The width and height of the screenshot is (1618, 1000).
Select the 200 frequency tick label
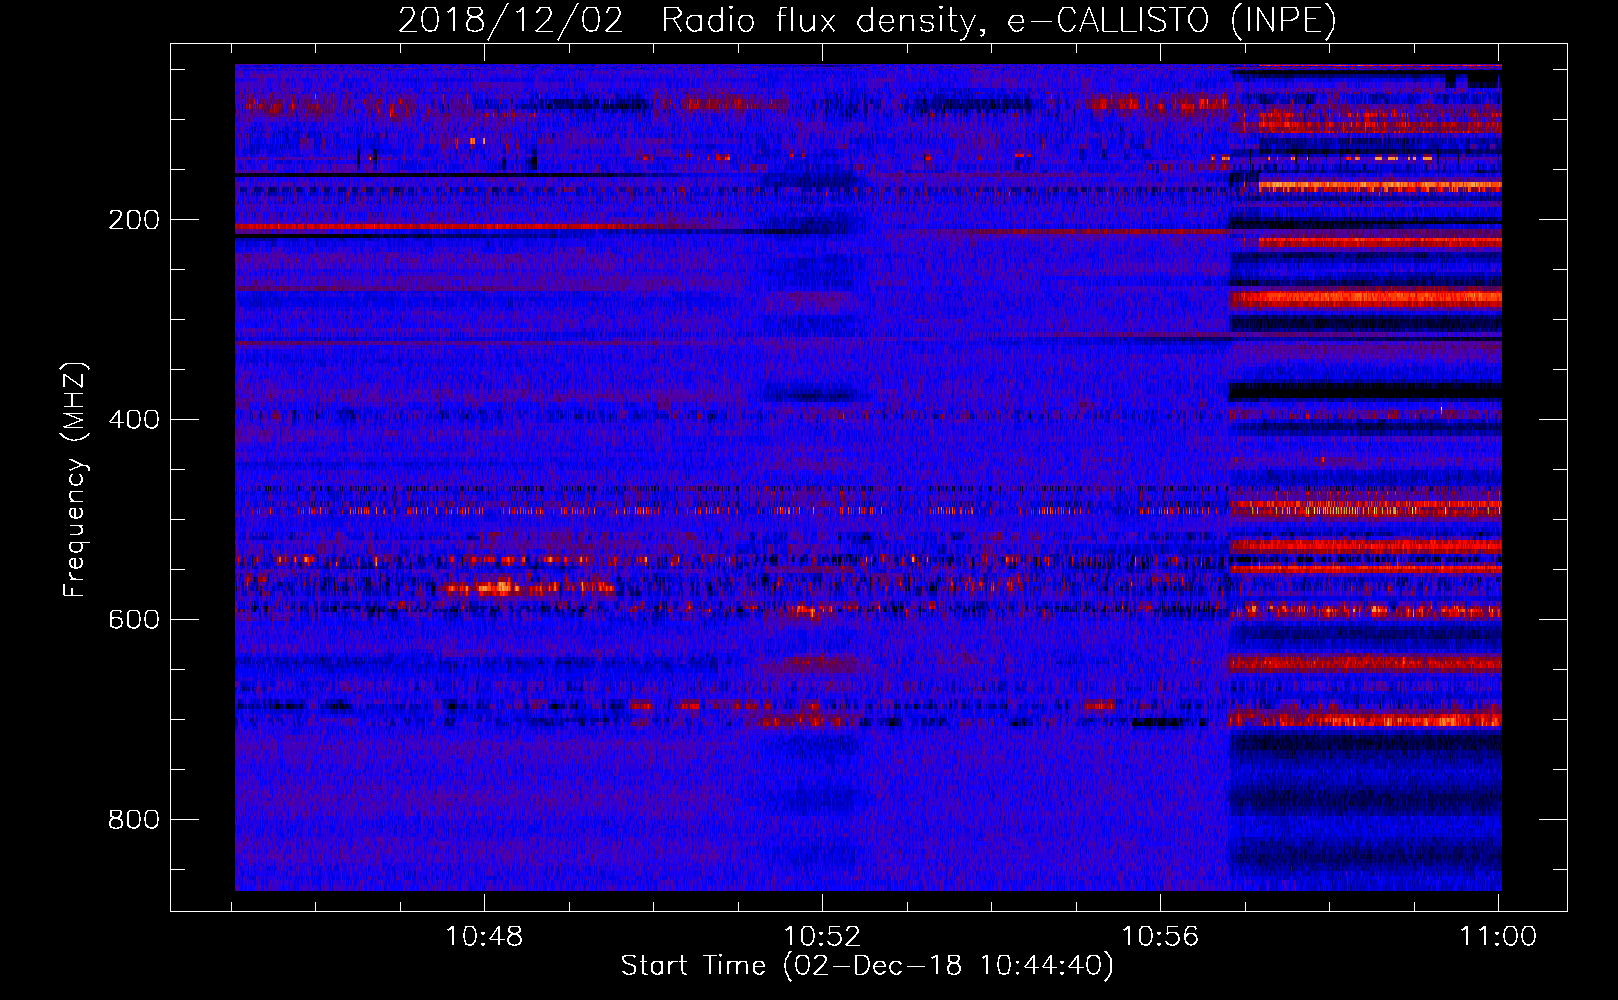pyautogui.click(x=134, y=220)
